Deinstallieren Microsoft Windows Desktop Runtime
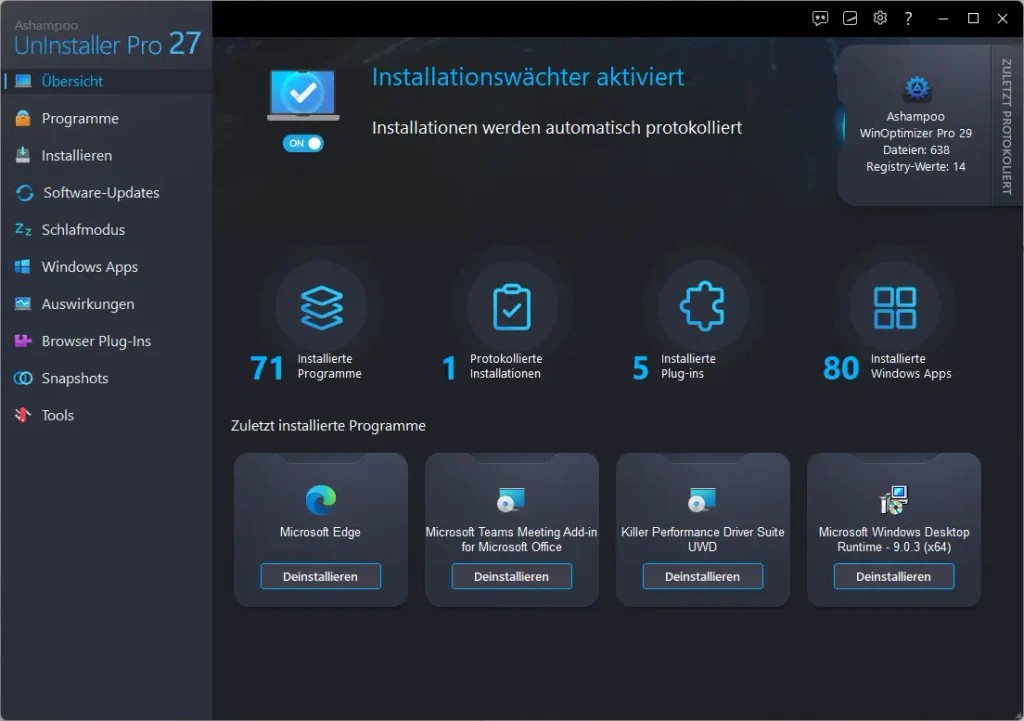The height and width of the screenshot is (721, 1024). click(x=893, y=576)
